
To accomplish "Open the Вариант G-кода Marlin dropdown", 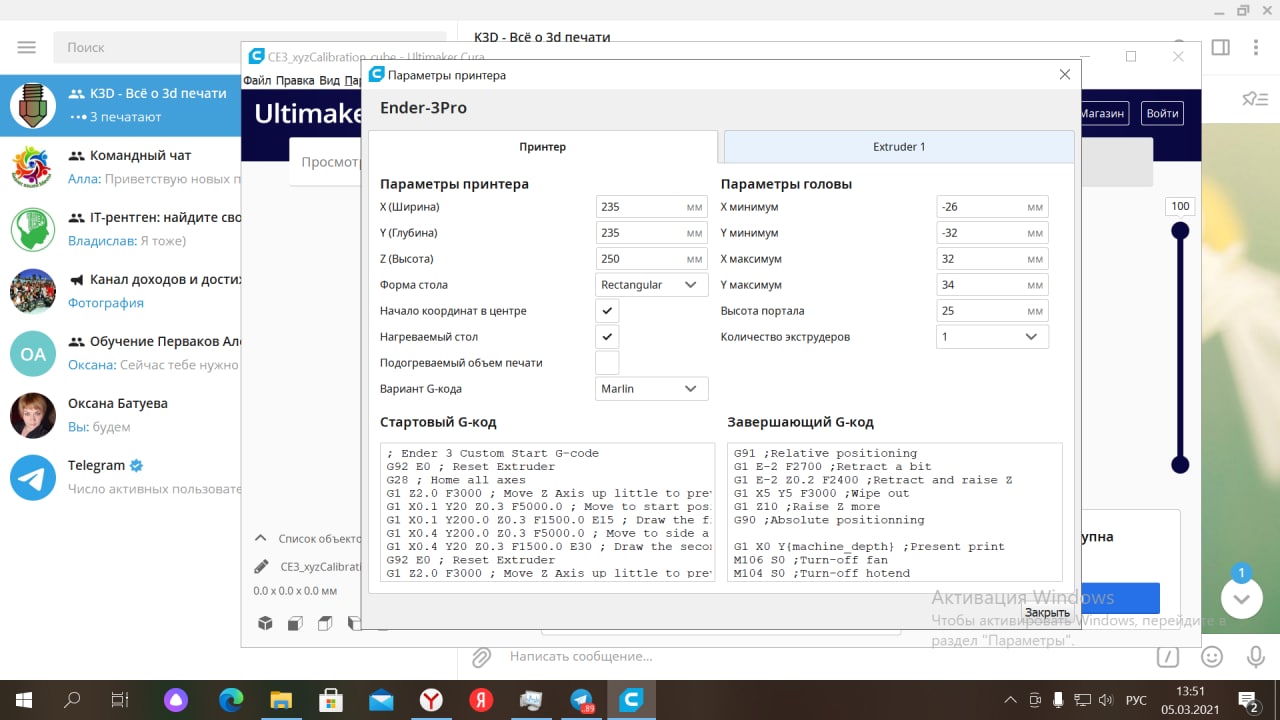I will (652, 389).
